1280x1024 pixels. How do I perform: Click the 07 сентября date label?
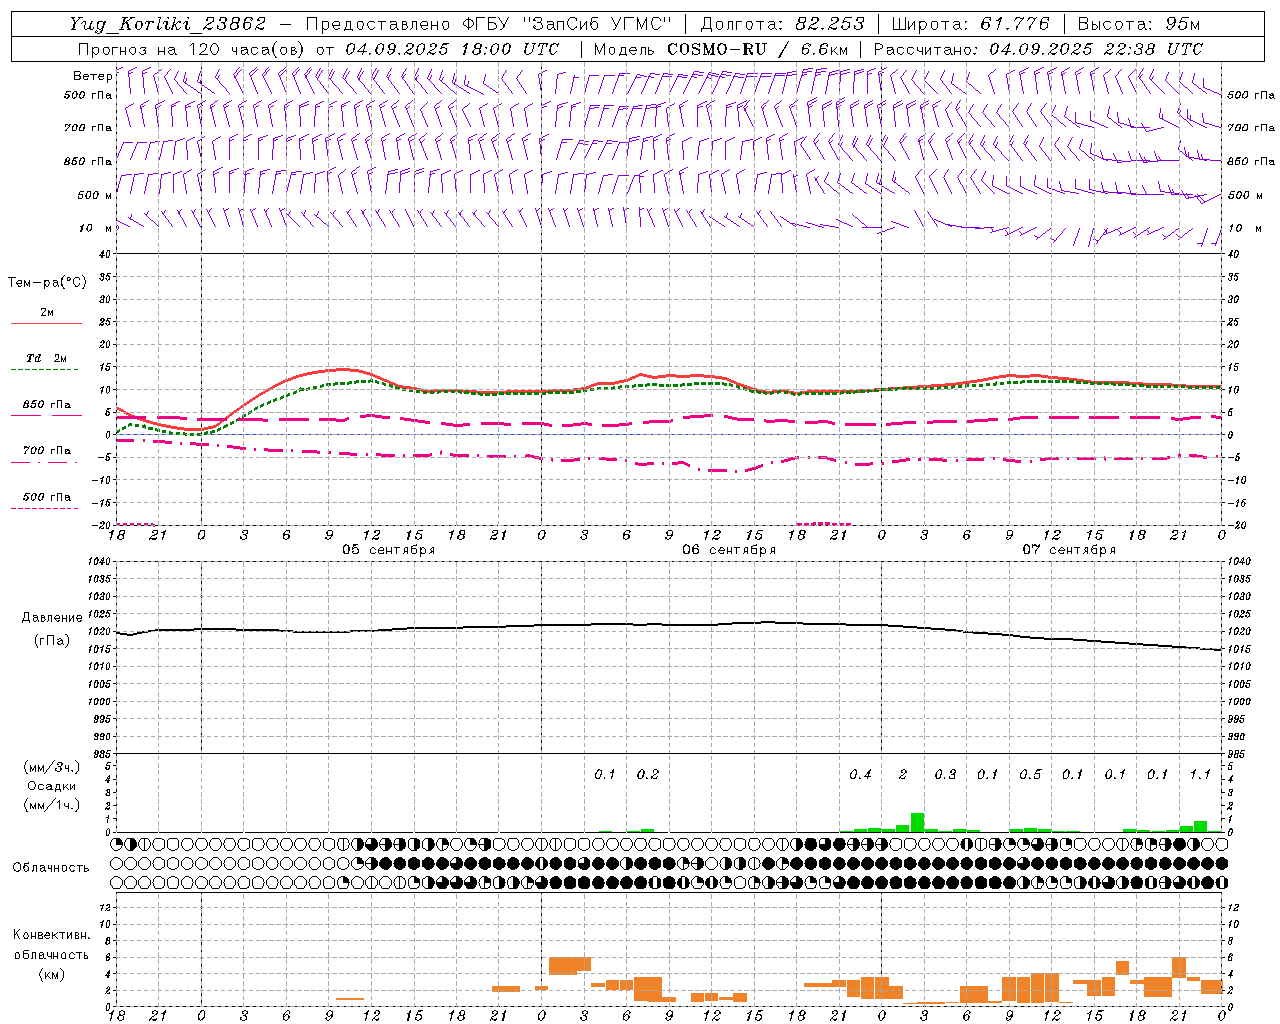1069,550
